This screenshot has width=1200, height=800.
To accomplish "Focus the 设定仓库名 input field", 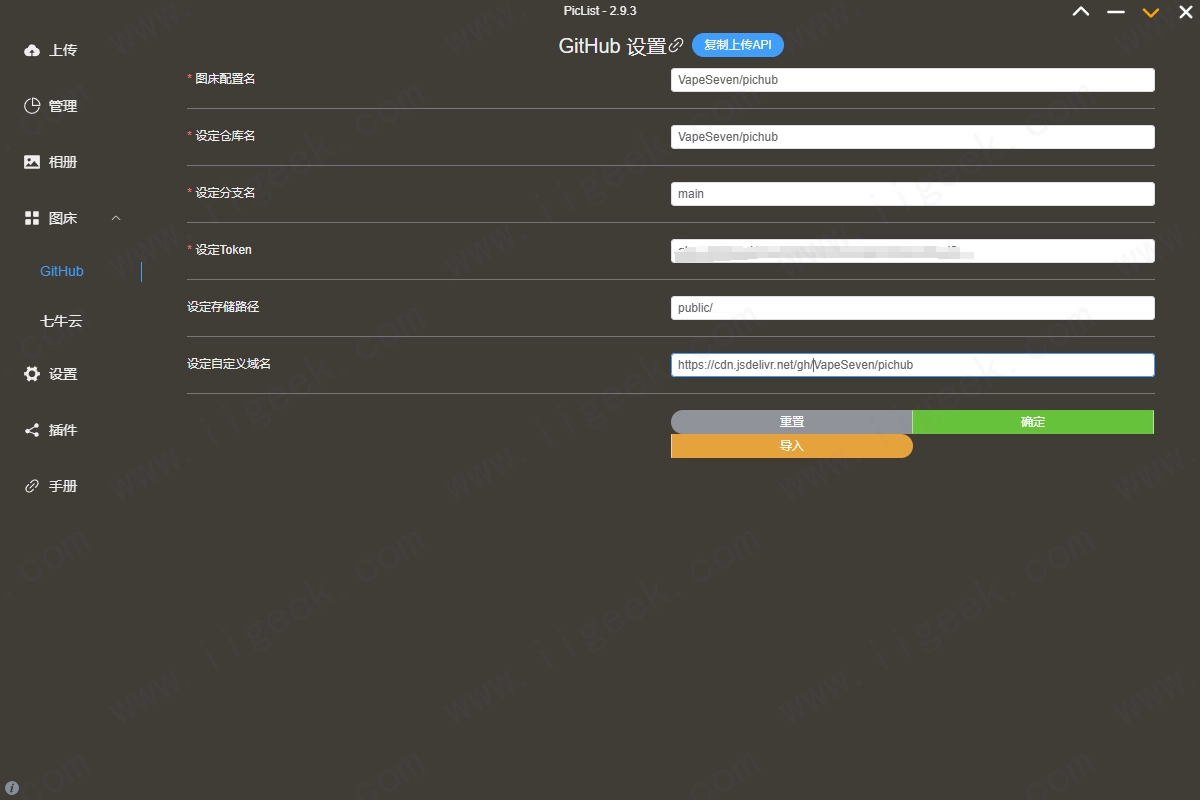I will tap(913, 137).
